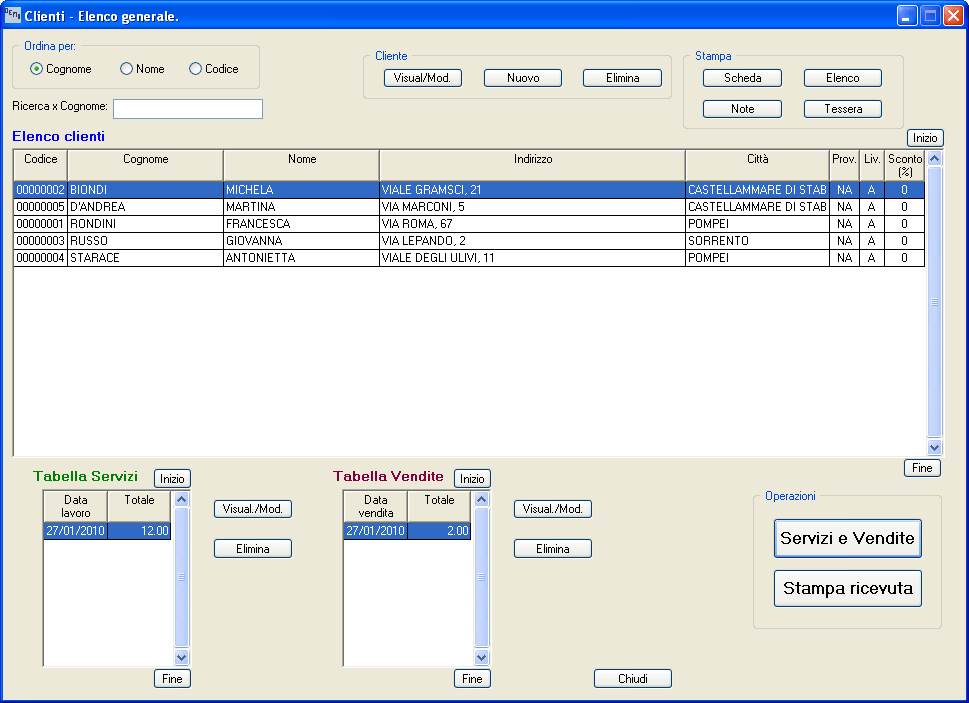Print the client Scheda

pos(742,78)
